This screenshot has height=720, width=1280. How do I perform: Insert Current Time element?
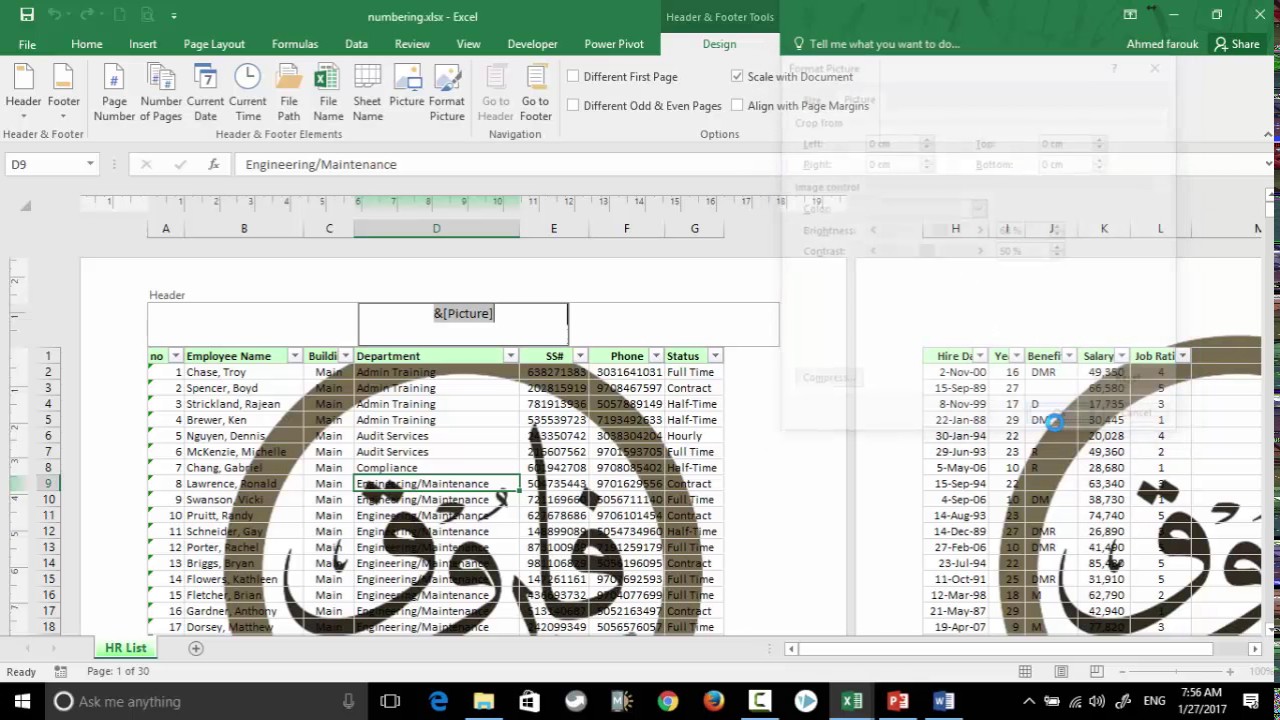pos(247,92)
